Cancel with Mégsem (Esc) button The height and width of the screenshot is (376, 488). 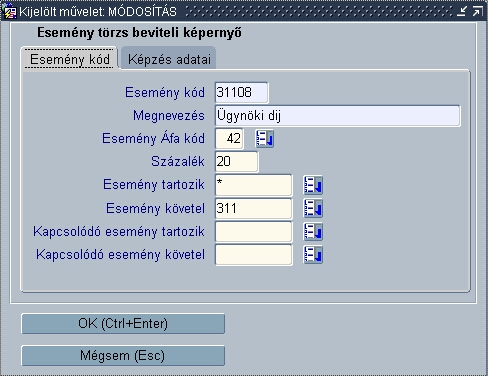tap(123, 356)
